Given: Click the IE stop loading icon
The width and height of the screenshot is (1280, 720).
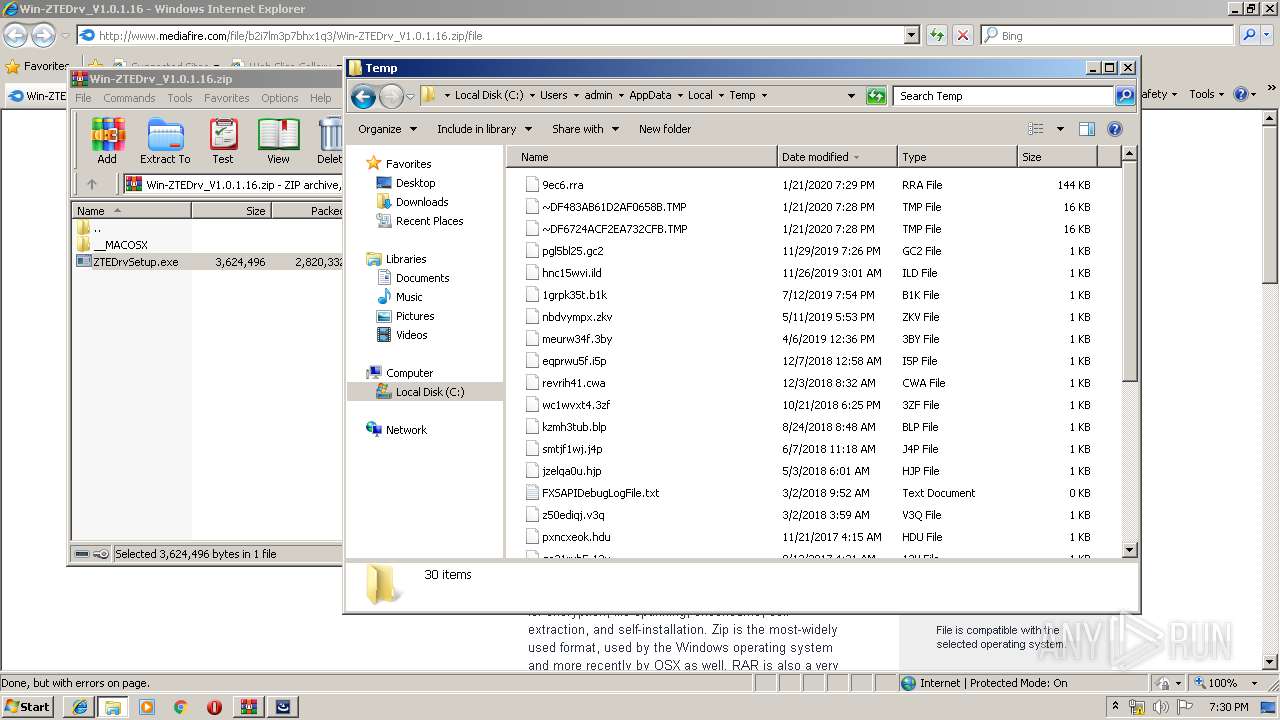Looking at the screenshot, I should [x=963, y=35].
